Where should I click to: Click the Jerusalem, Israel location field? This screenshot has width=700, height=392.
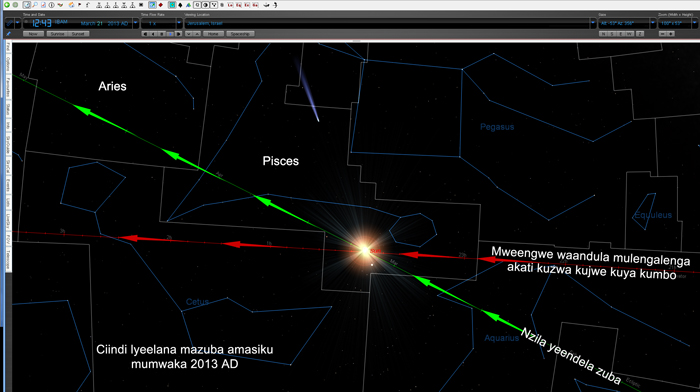click(388, 23)
